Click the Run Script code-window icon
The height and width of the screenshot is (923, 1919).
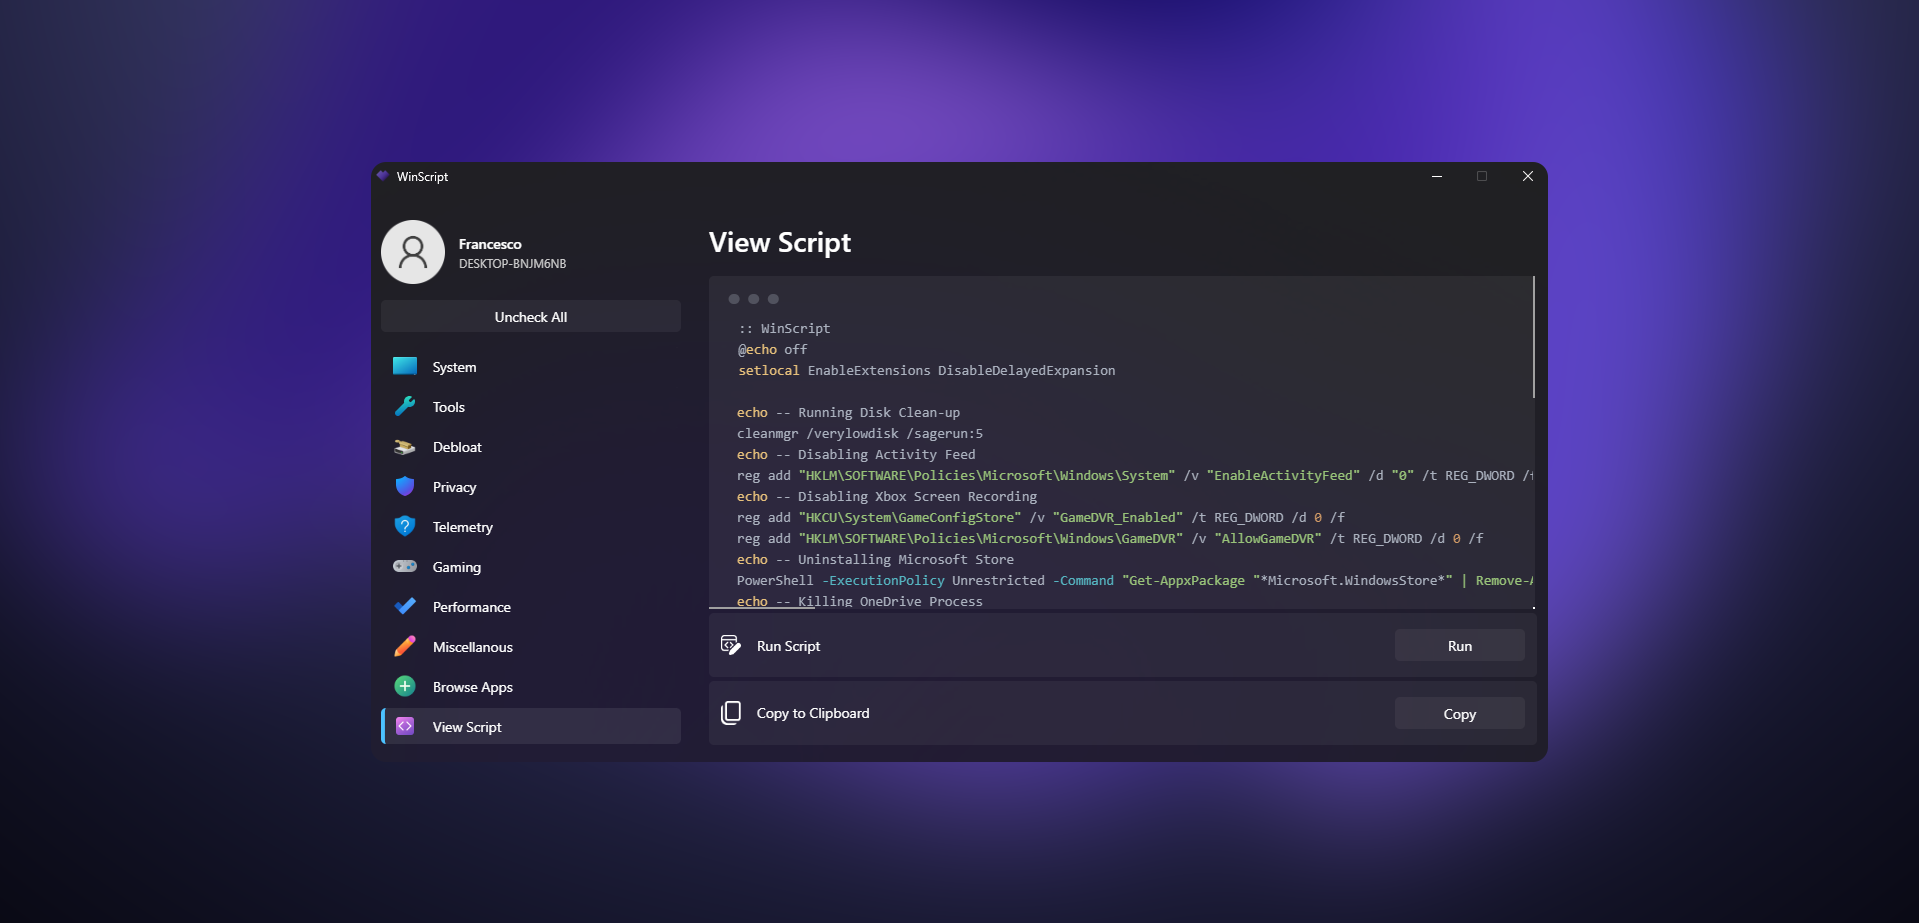point(731,645)
